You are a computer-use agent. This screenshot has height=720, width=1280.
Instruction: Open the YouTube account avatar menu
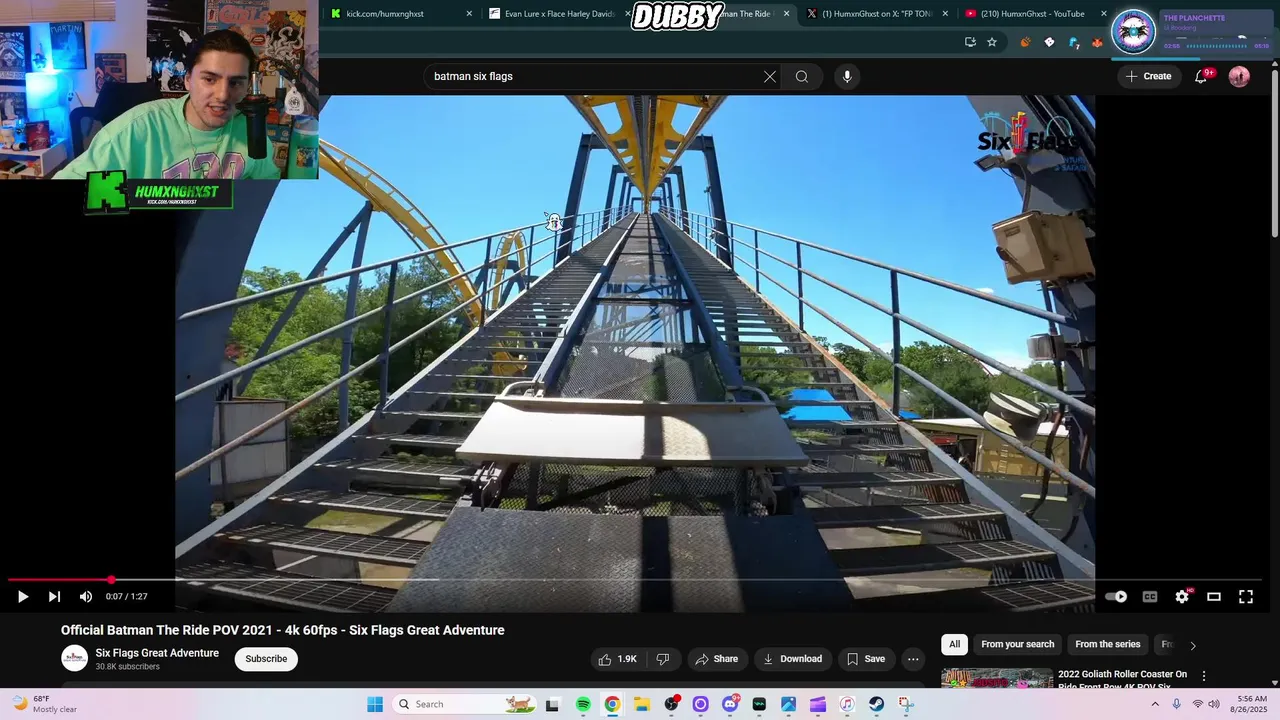pos(1239,76)
